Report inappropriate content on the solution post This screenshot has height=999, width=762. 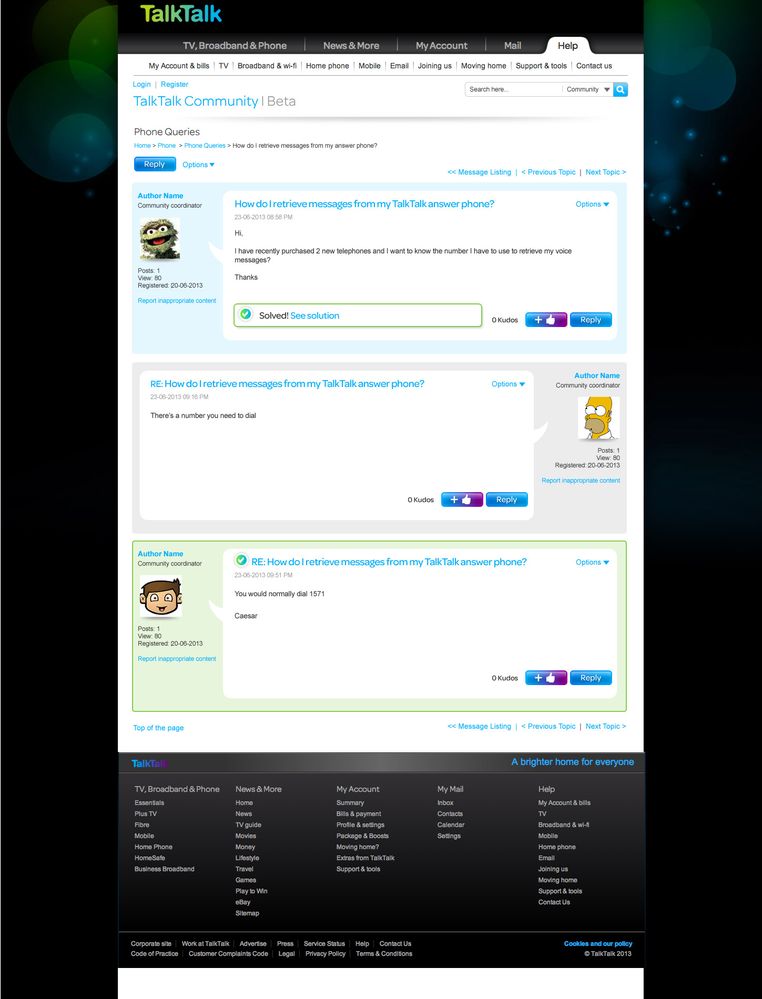(x=176, y=659)
